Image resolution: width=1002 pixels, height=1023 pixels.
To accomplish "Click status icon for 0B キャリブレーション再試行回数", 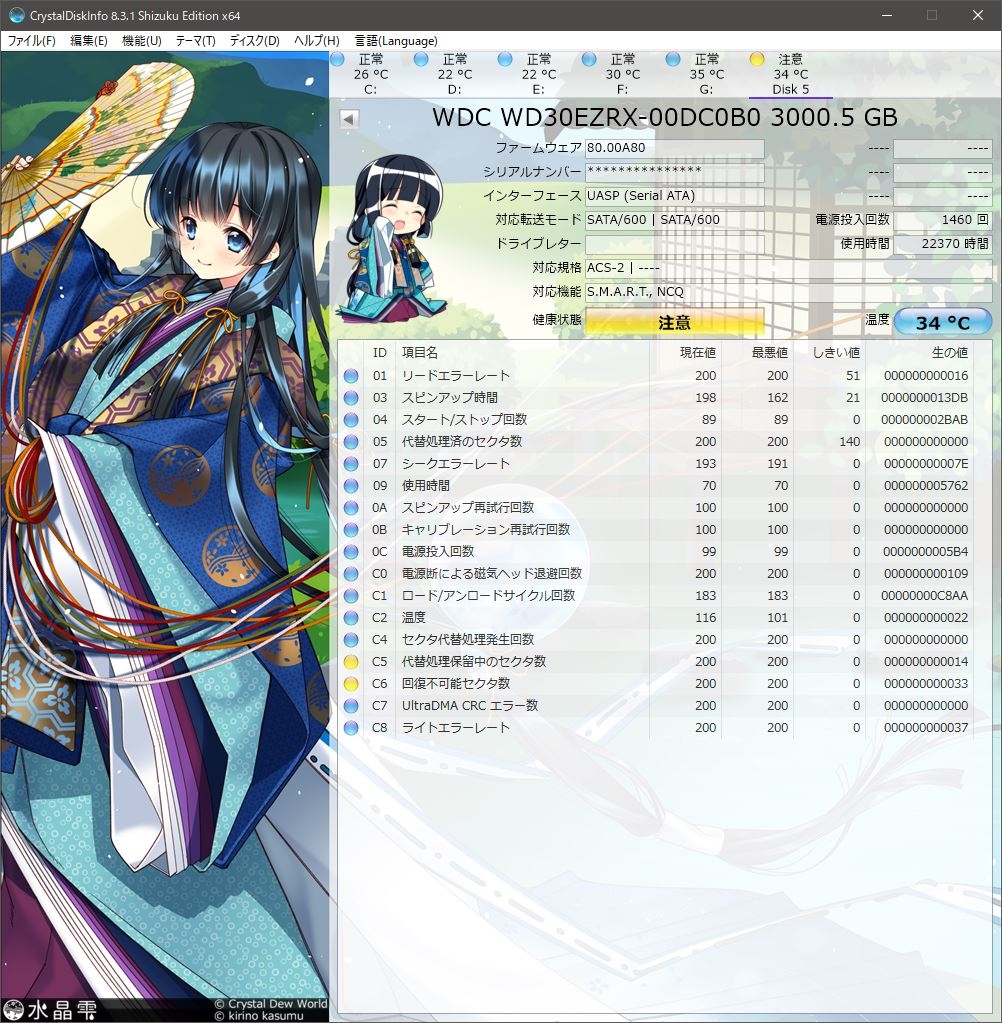I will (351, 530).
